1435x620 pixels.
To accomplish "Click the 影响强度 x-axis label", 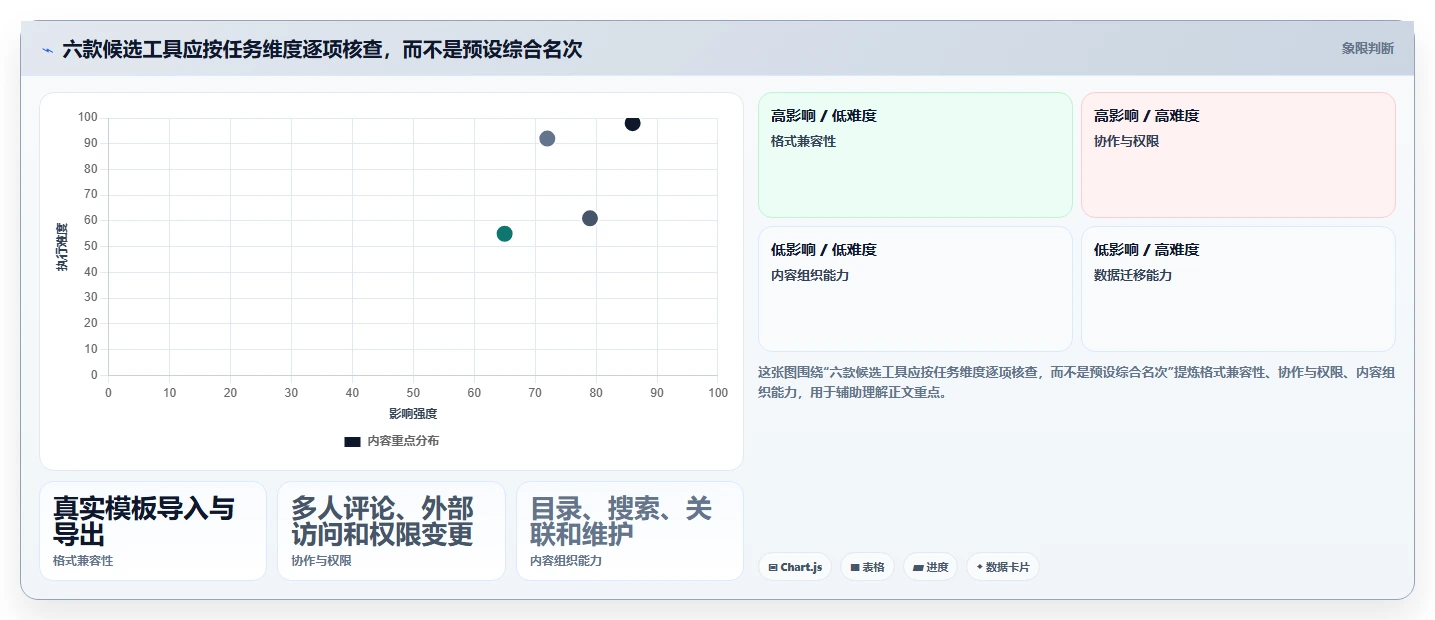I will coord(413,413).
